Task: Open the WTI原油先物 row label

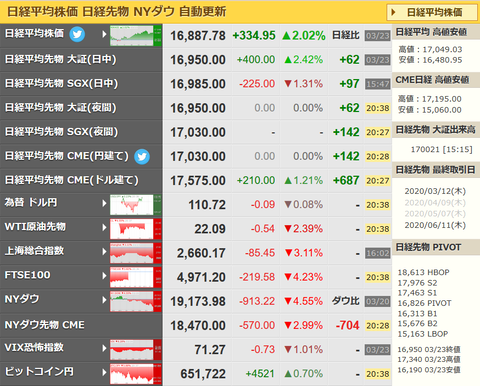Action: (x=35, y=227)
